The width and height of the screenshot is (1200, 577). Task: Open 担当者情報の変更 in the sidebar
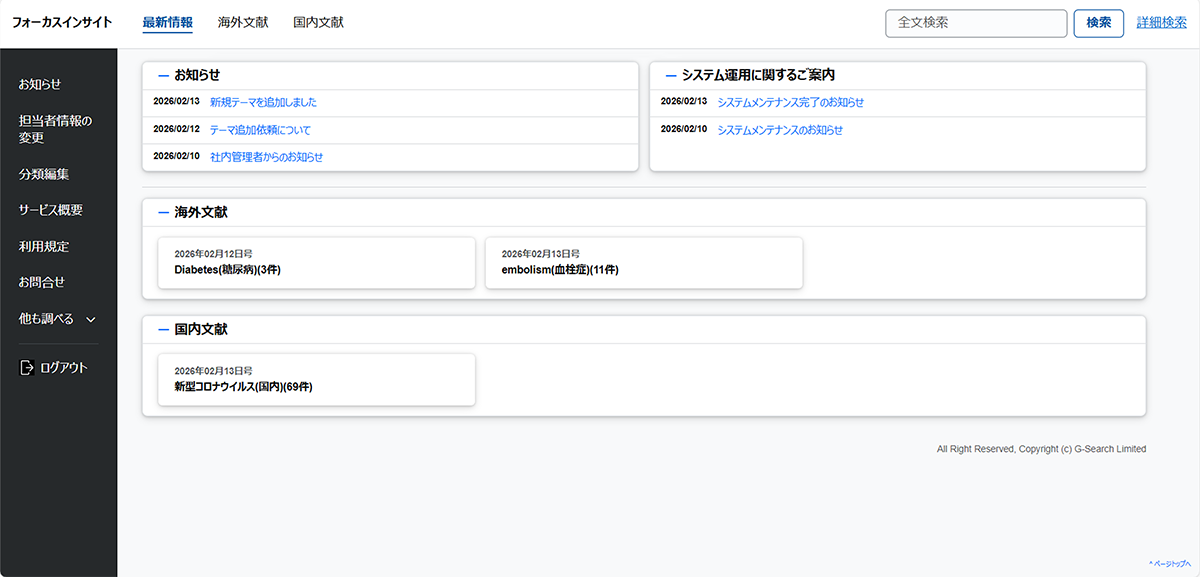click(x=55, y=129)
